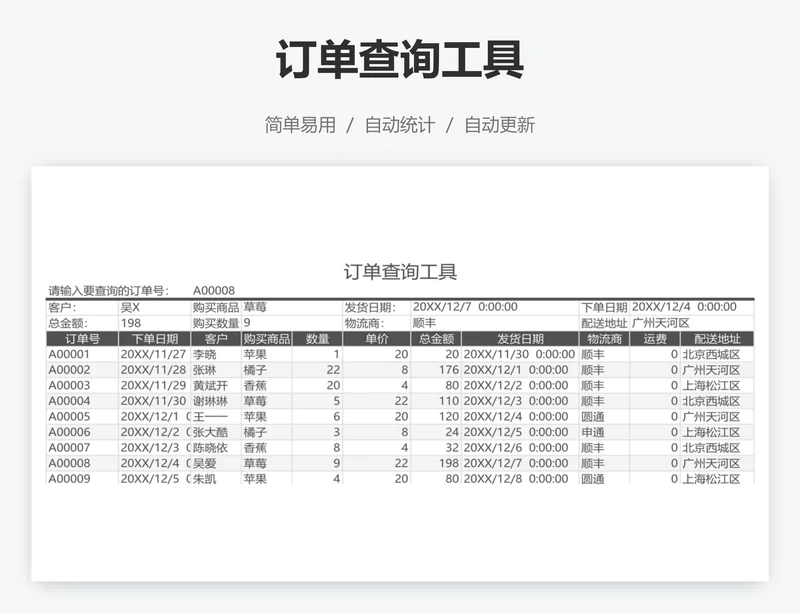Click the 总金额 column header in table

point(436,339)
